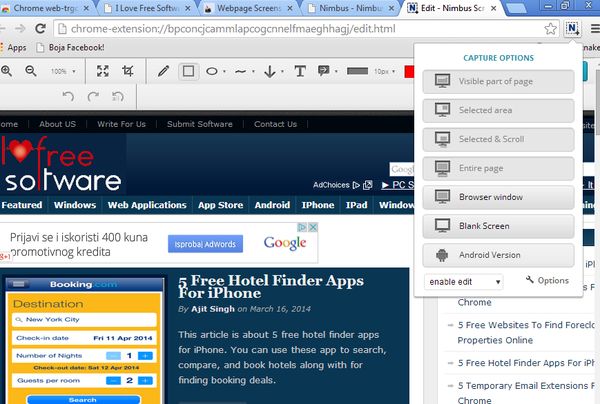
Task: Click the Featured category tab
Action: pos(22,205)
